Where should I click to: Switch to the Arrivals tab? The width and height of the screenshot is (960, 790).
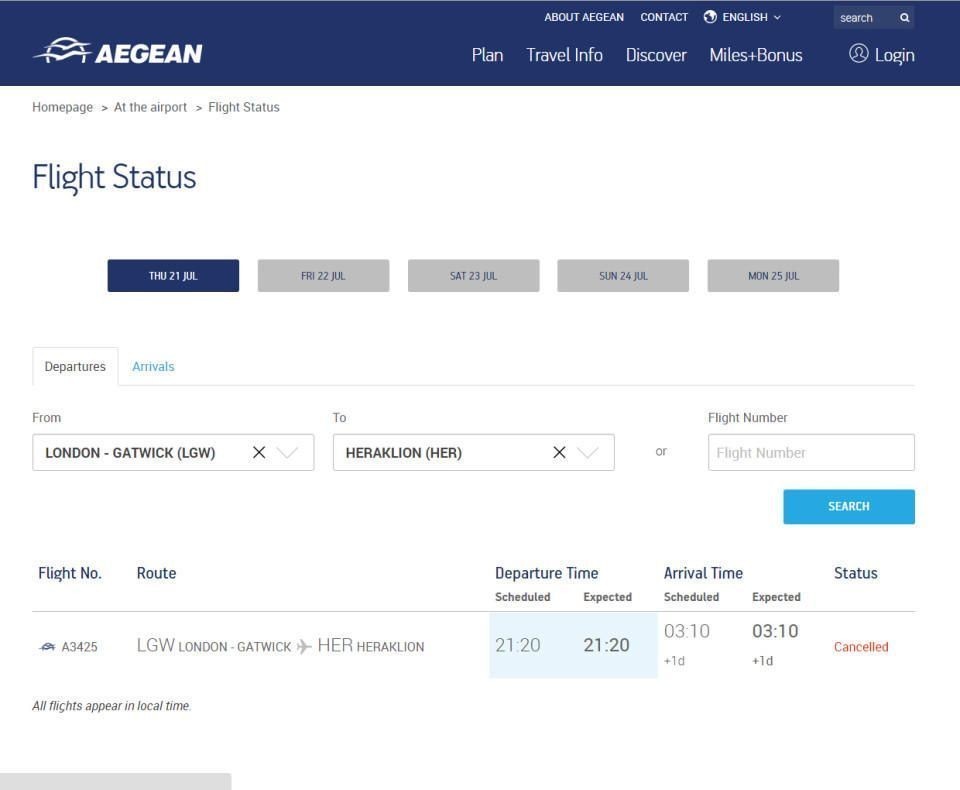[x=153, y=366]
